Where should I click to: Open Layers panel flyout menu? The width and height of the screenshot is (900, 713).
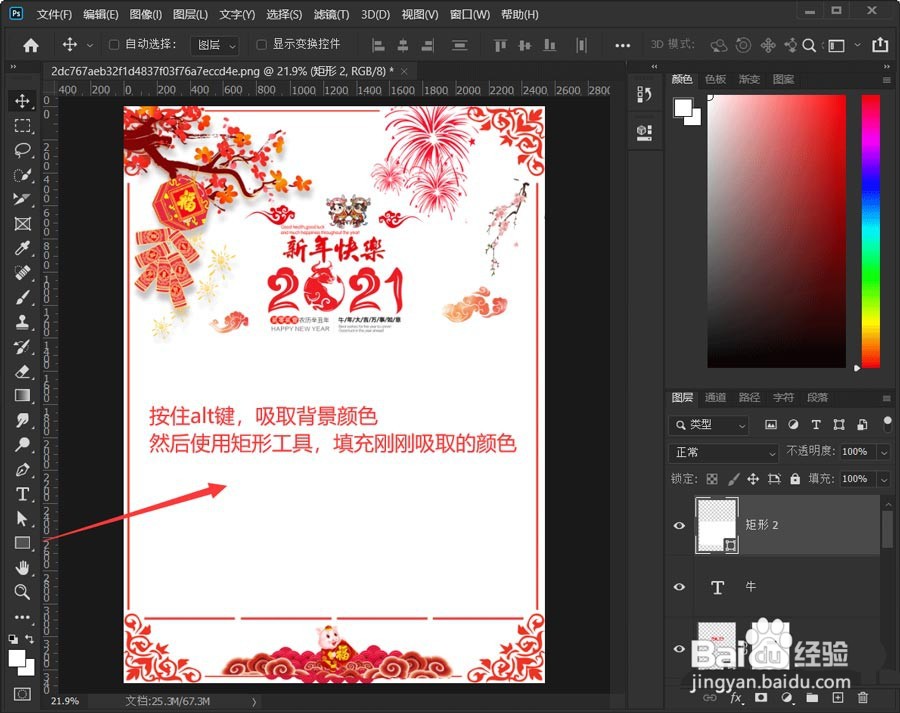tap(886, 398)
